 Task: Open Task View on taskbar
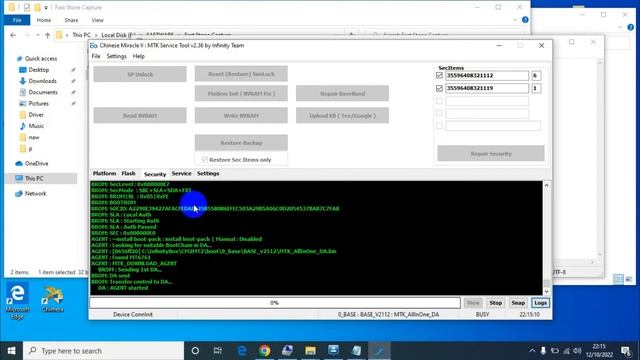[x=218, y=351]
